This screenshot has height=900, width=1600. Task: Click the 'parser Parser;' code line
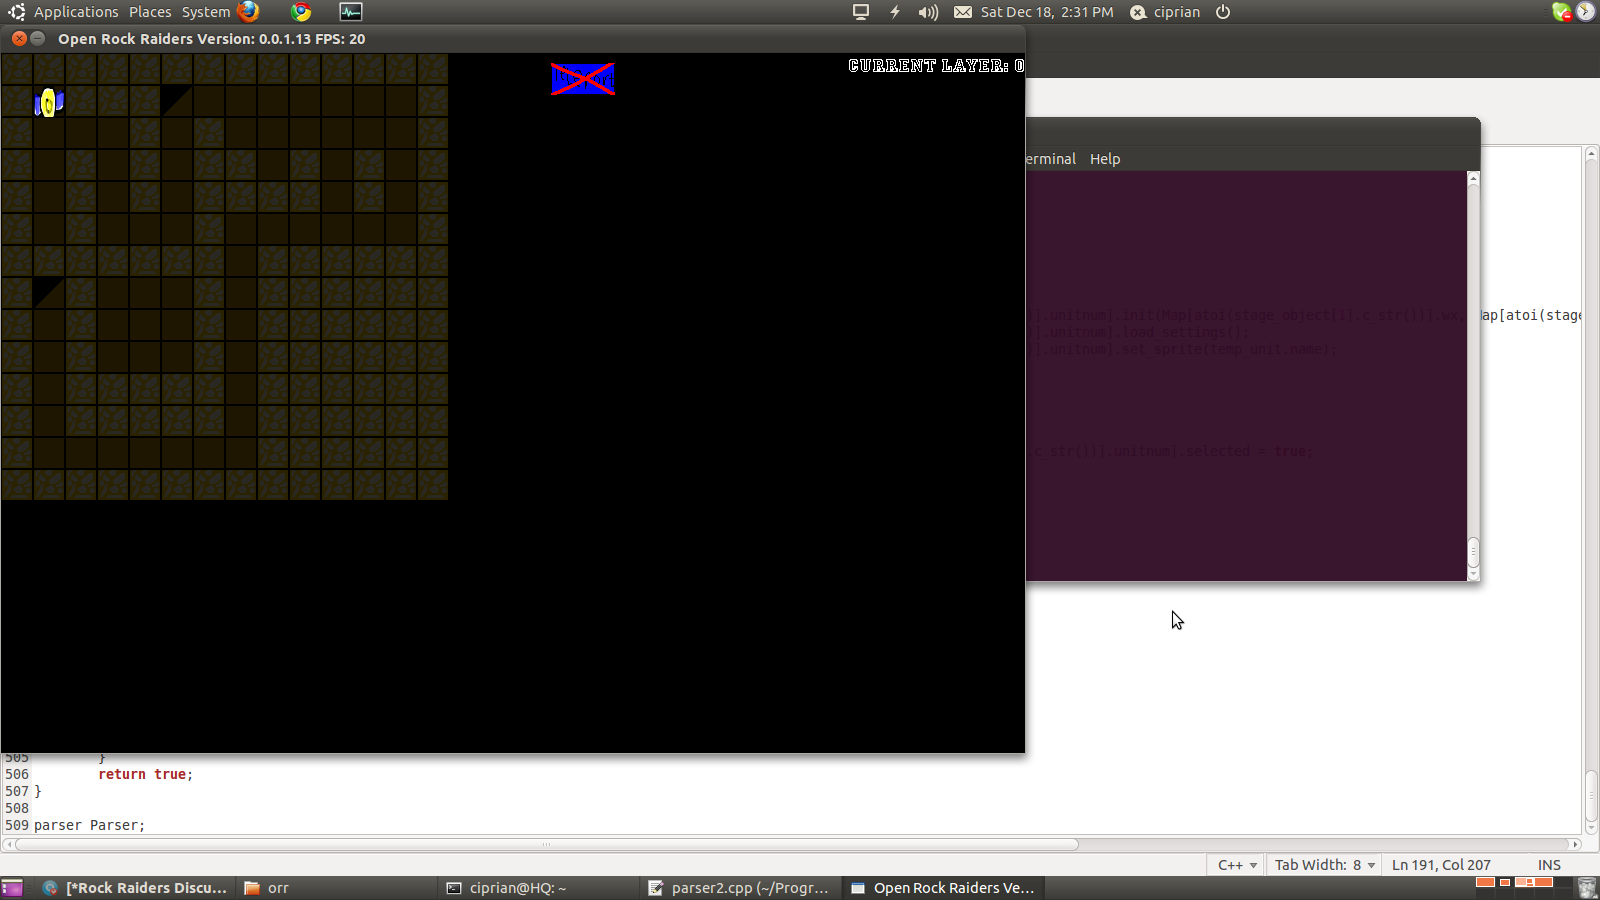pos(89,825)
